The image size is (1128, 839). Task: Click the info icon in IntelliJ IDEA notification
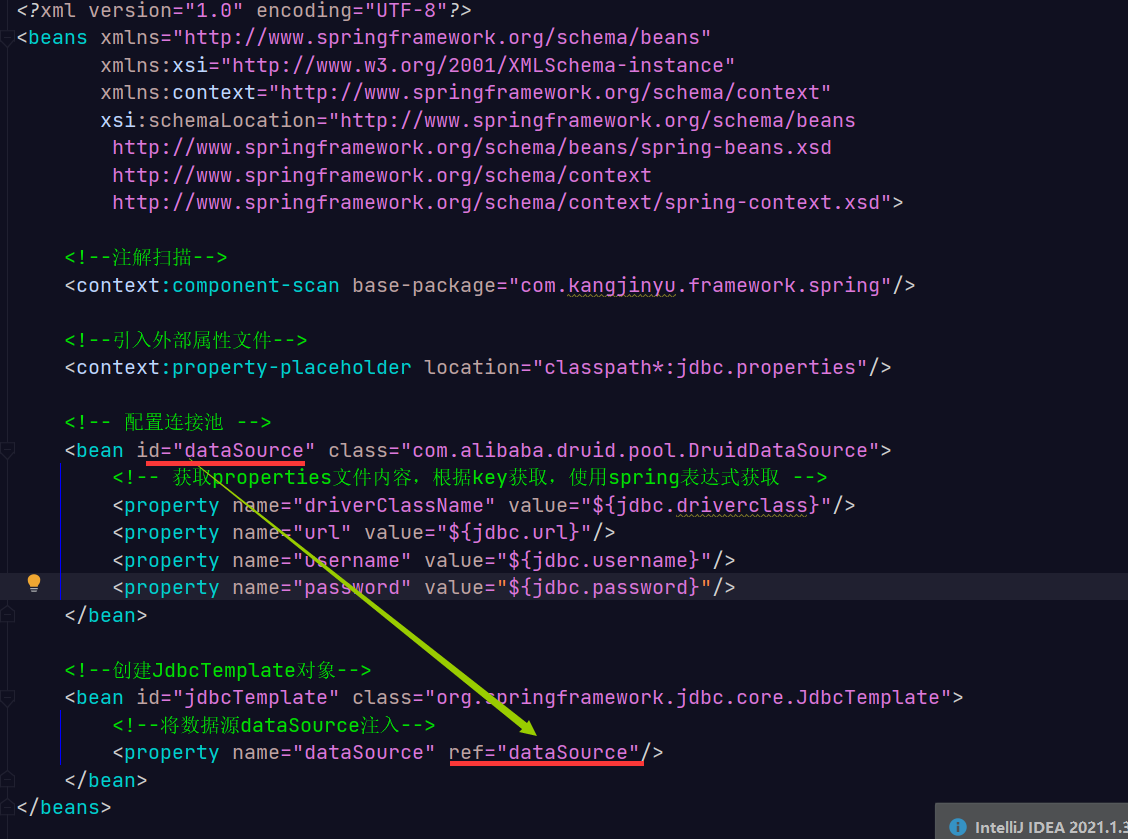(x=958, y=827)
